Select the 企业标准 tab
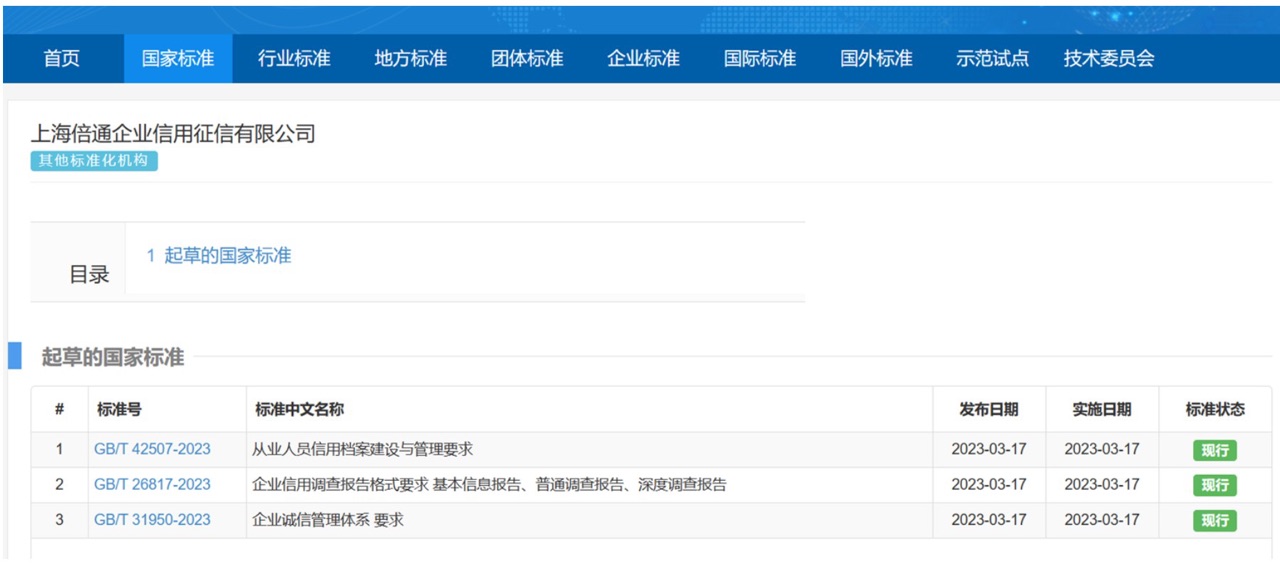Image resolution: width=1280 pixels, height=569 pixels. 643,58
